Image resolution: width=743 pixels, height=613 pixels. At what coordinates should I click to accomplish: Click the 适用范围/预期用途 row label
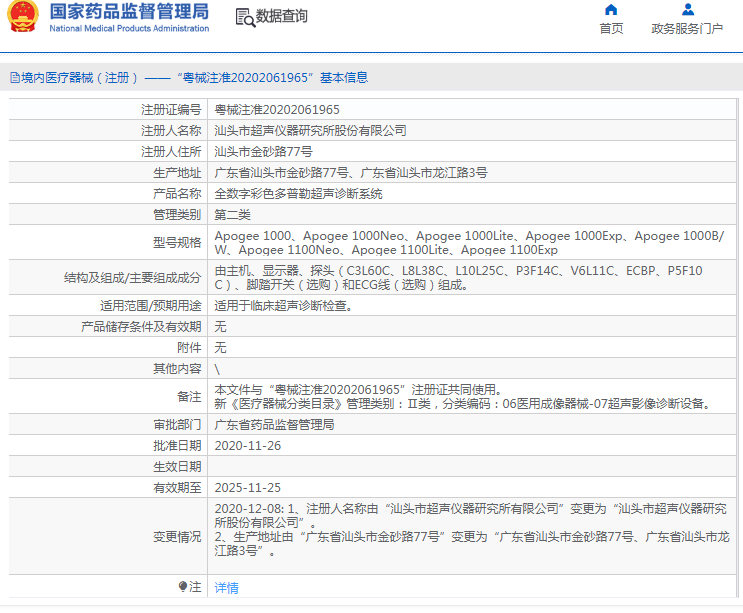click(x=151, y=306)
